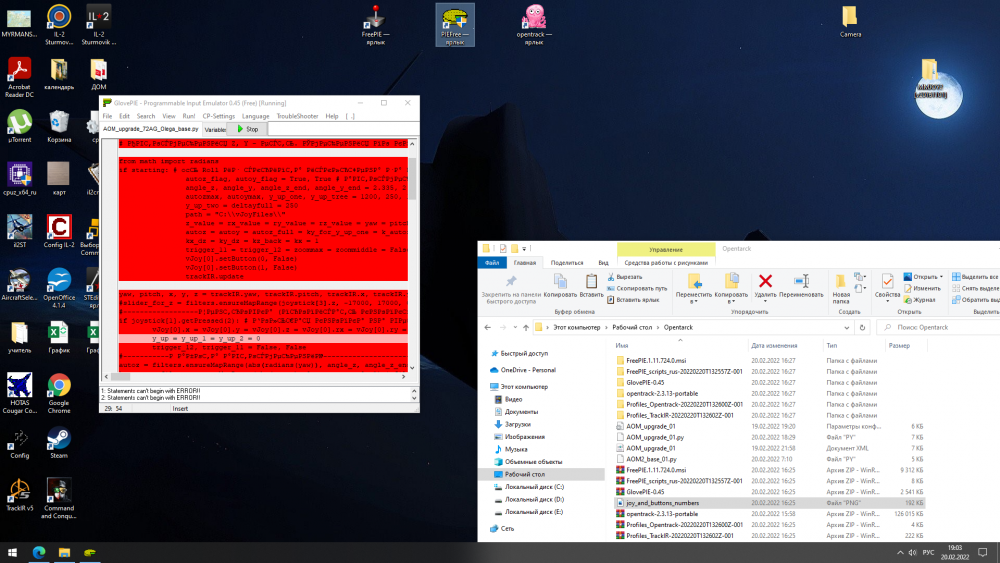Open the dropdown arrow next to Open
The width and height of the screenshot is (1000, 563).
[942, 276]
